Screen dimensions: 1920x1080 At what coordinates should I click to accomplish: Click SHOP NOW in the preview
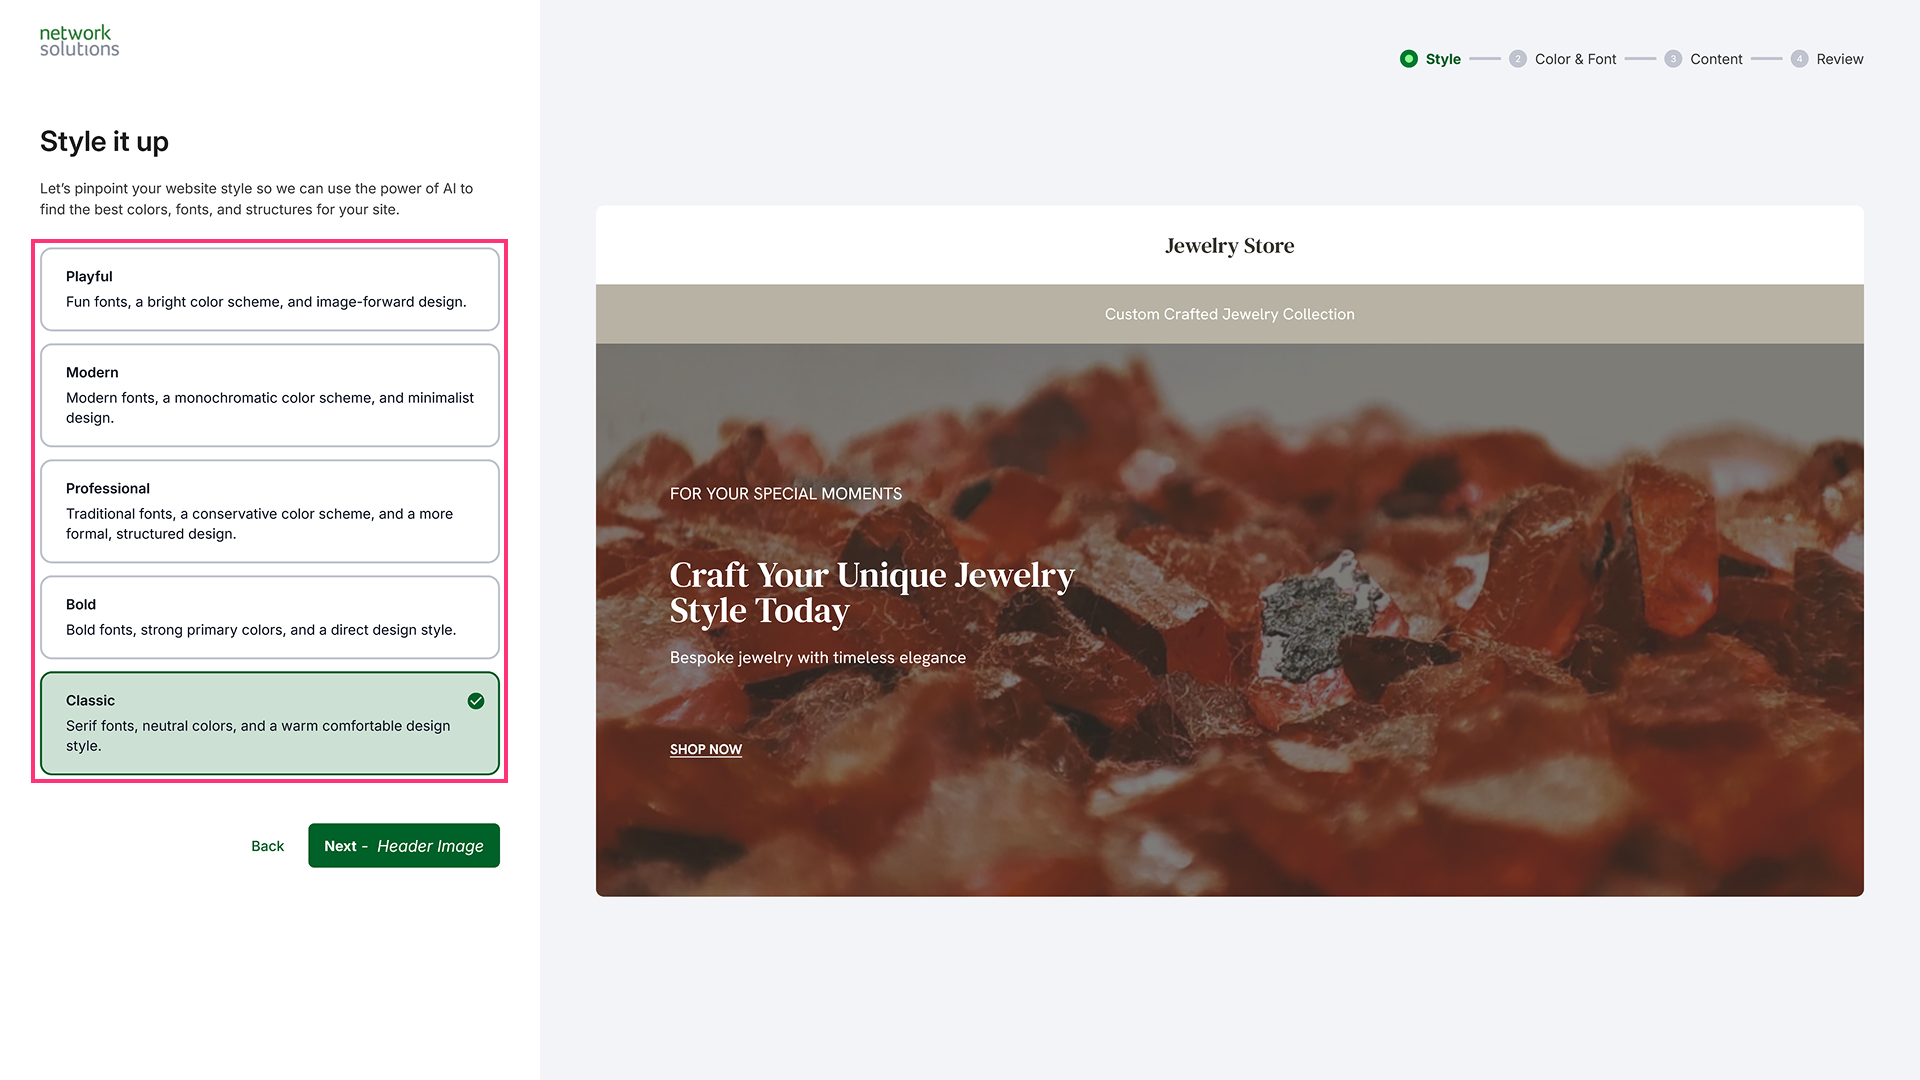tap(706, 750)
